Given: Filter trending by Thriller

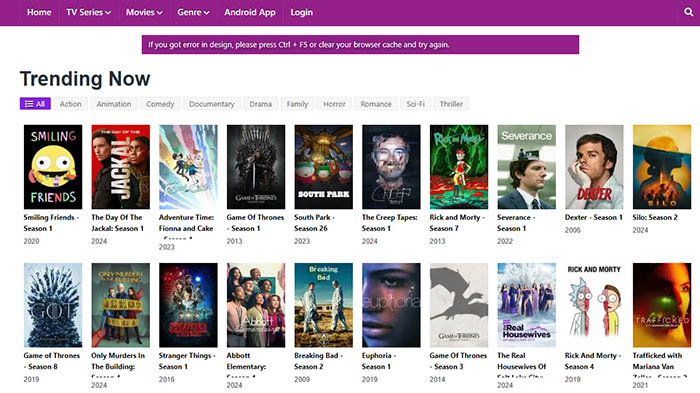Looking at the screenshot, I should pos(451,104).
